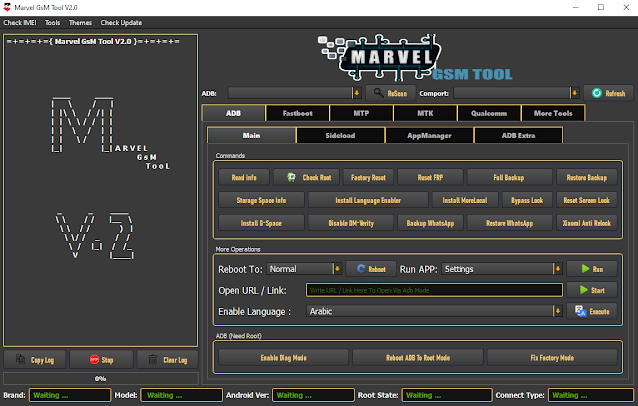Click the Connect Type status field
Screen dimensions: 638x406
coord(590,395)
